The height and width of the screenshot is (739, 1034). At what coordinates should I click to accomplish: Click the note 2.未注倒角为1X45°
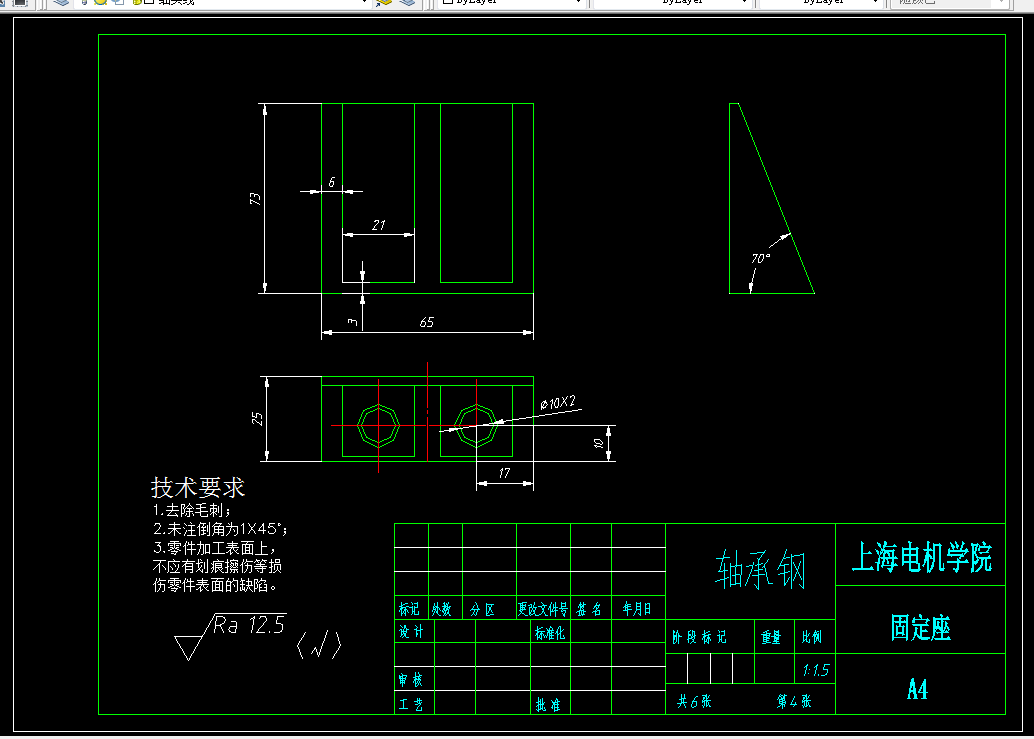click(220, 529)
